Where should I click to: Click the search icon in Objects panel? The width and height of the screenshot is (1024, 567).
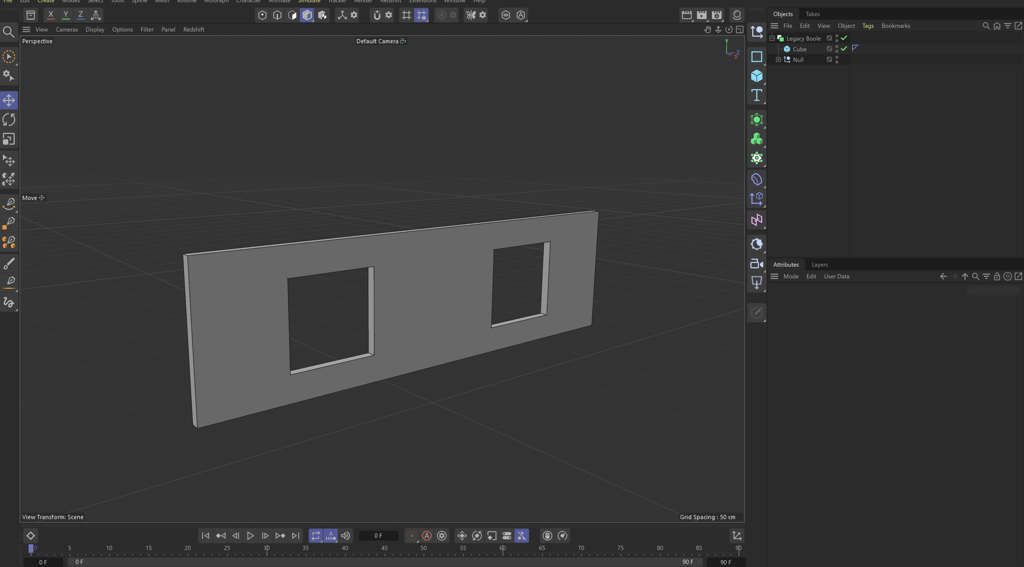986,26
